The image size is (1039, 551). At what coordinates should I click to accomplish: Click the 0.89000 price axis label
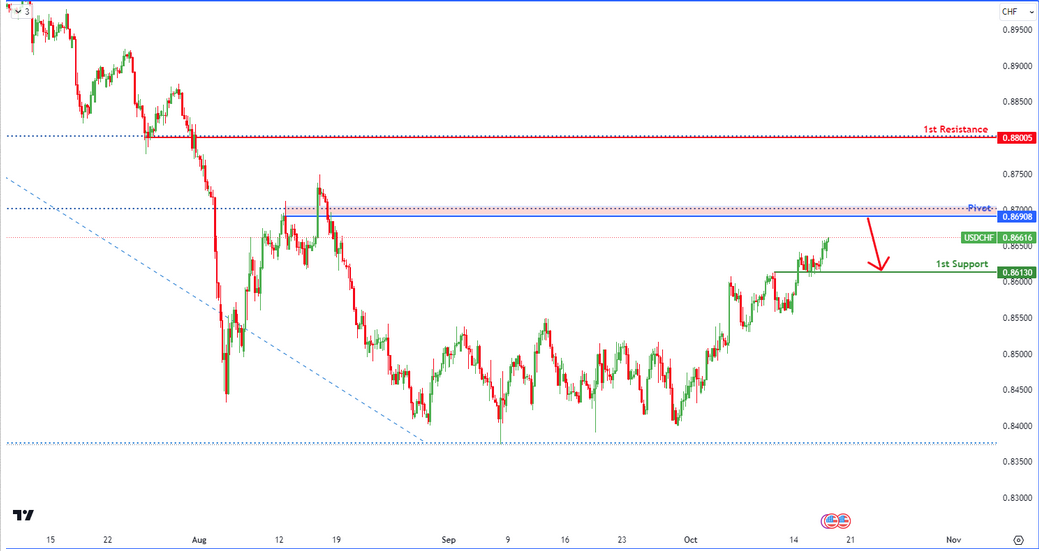pos(1017,66)
